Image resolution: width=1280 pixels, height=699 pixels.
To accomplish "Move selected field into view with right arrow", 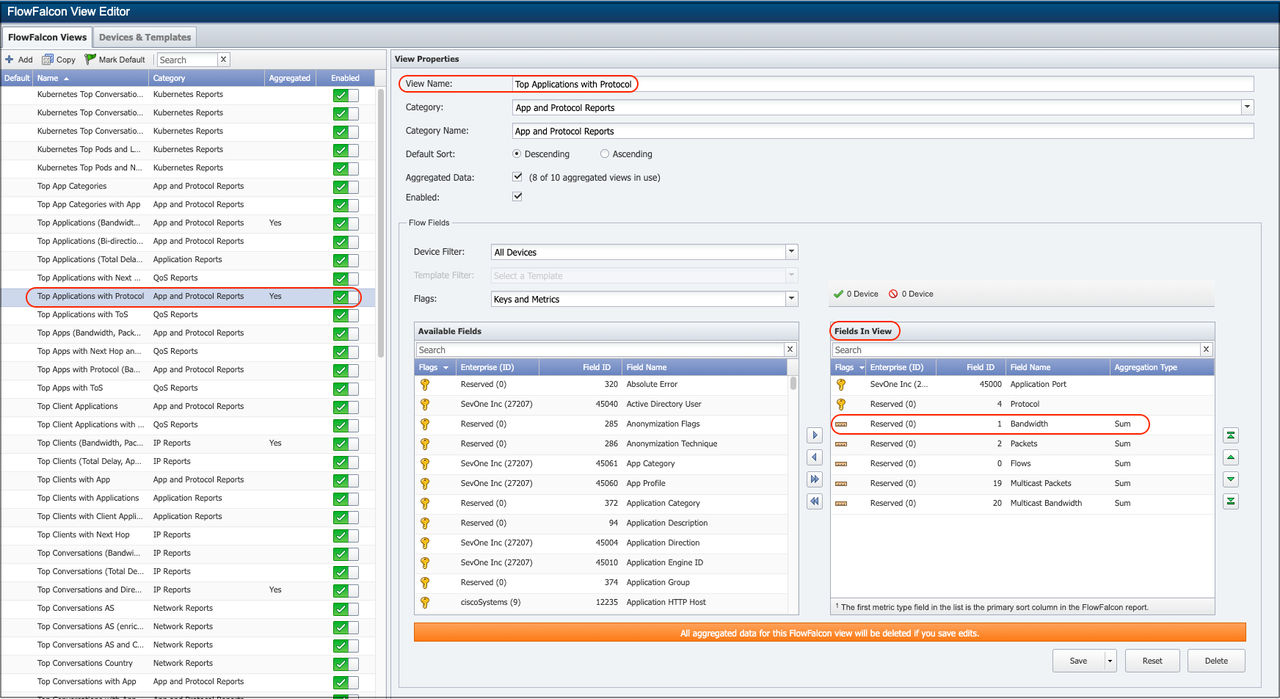I will tap(814, 436).
